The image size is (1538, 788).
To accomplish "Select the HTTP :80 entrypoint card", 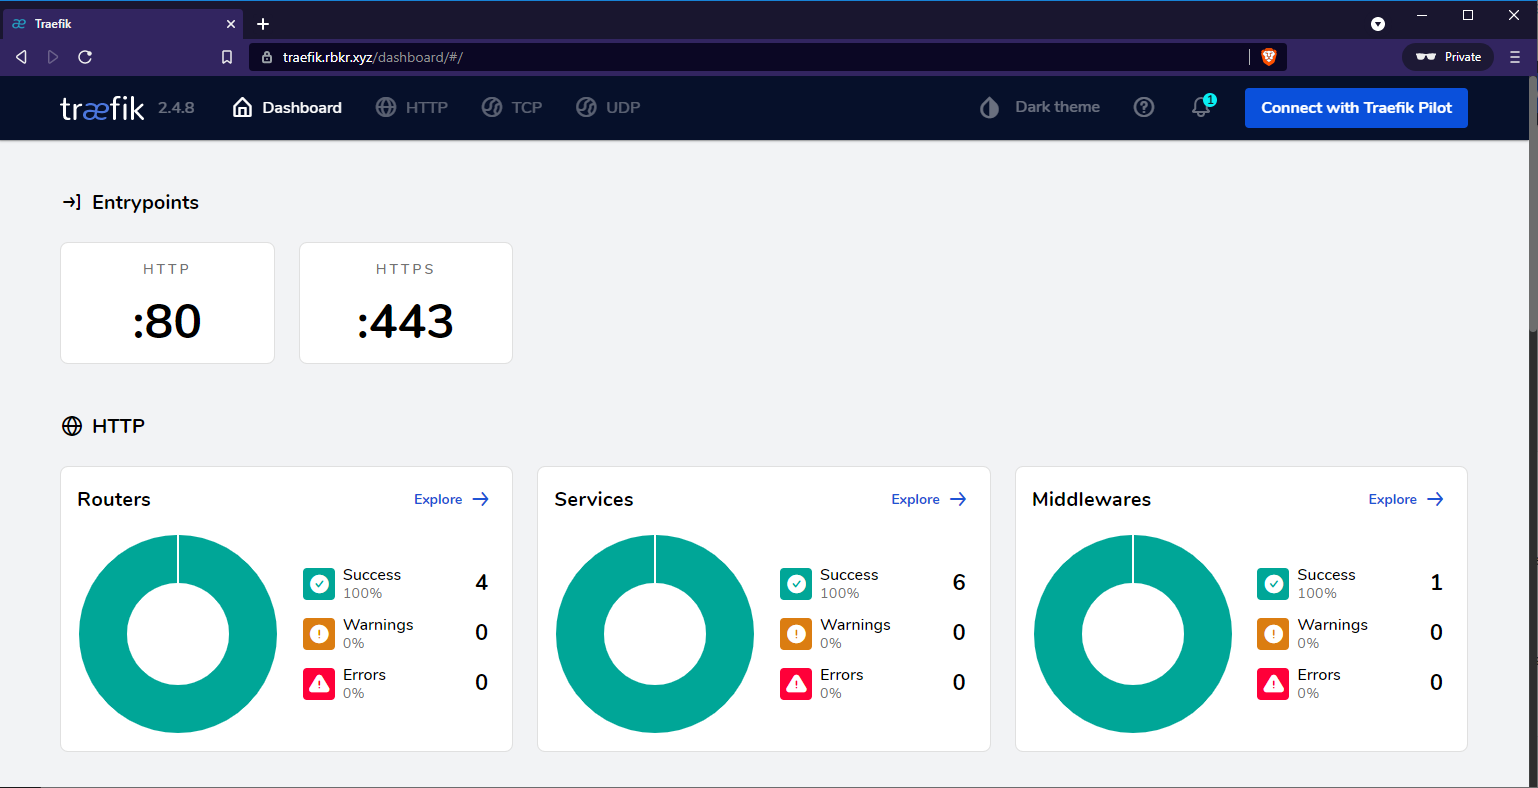I will click(167, 303).
